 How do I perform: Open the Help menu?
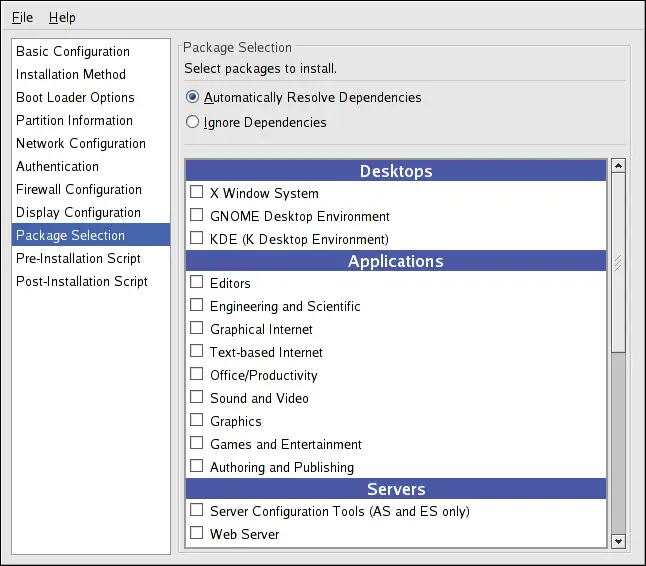coord(62,17)
